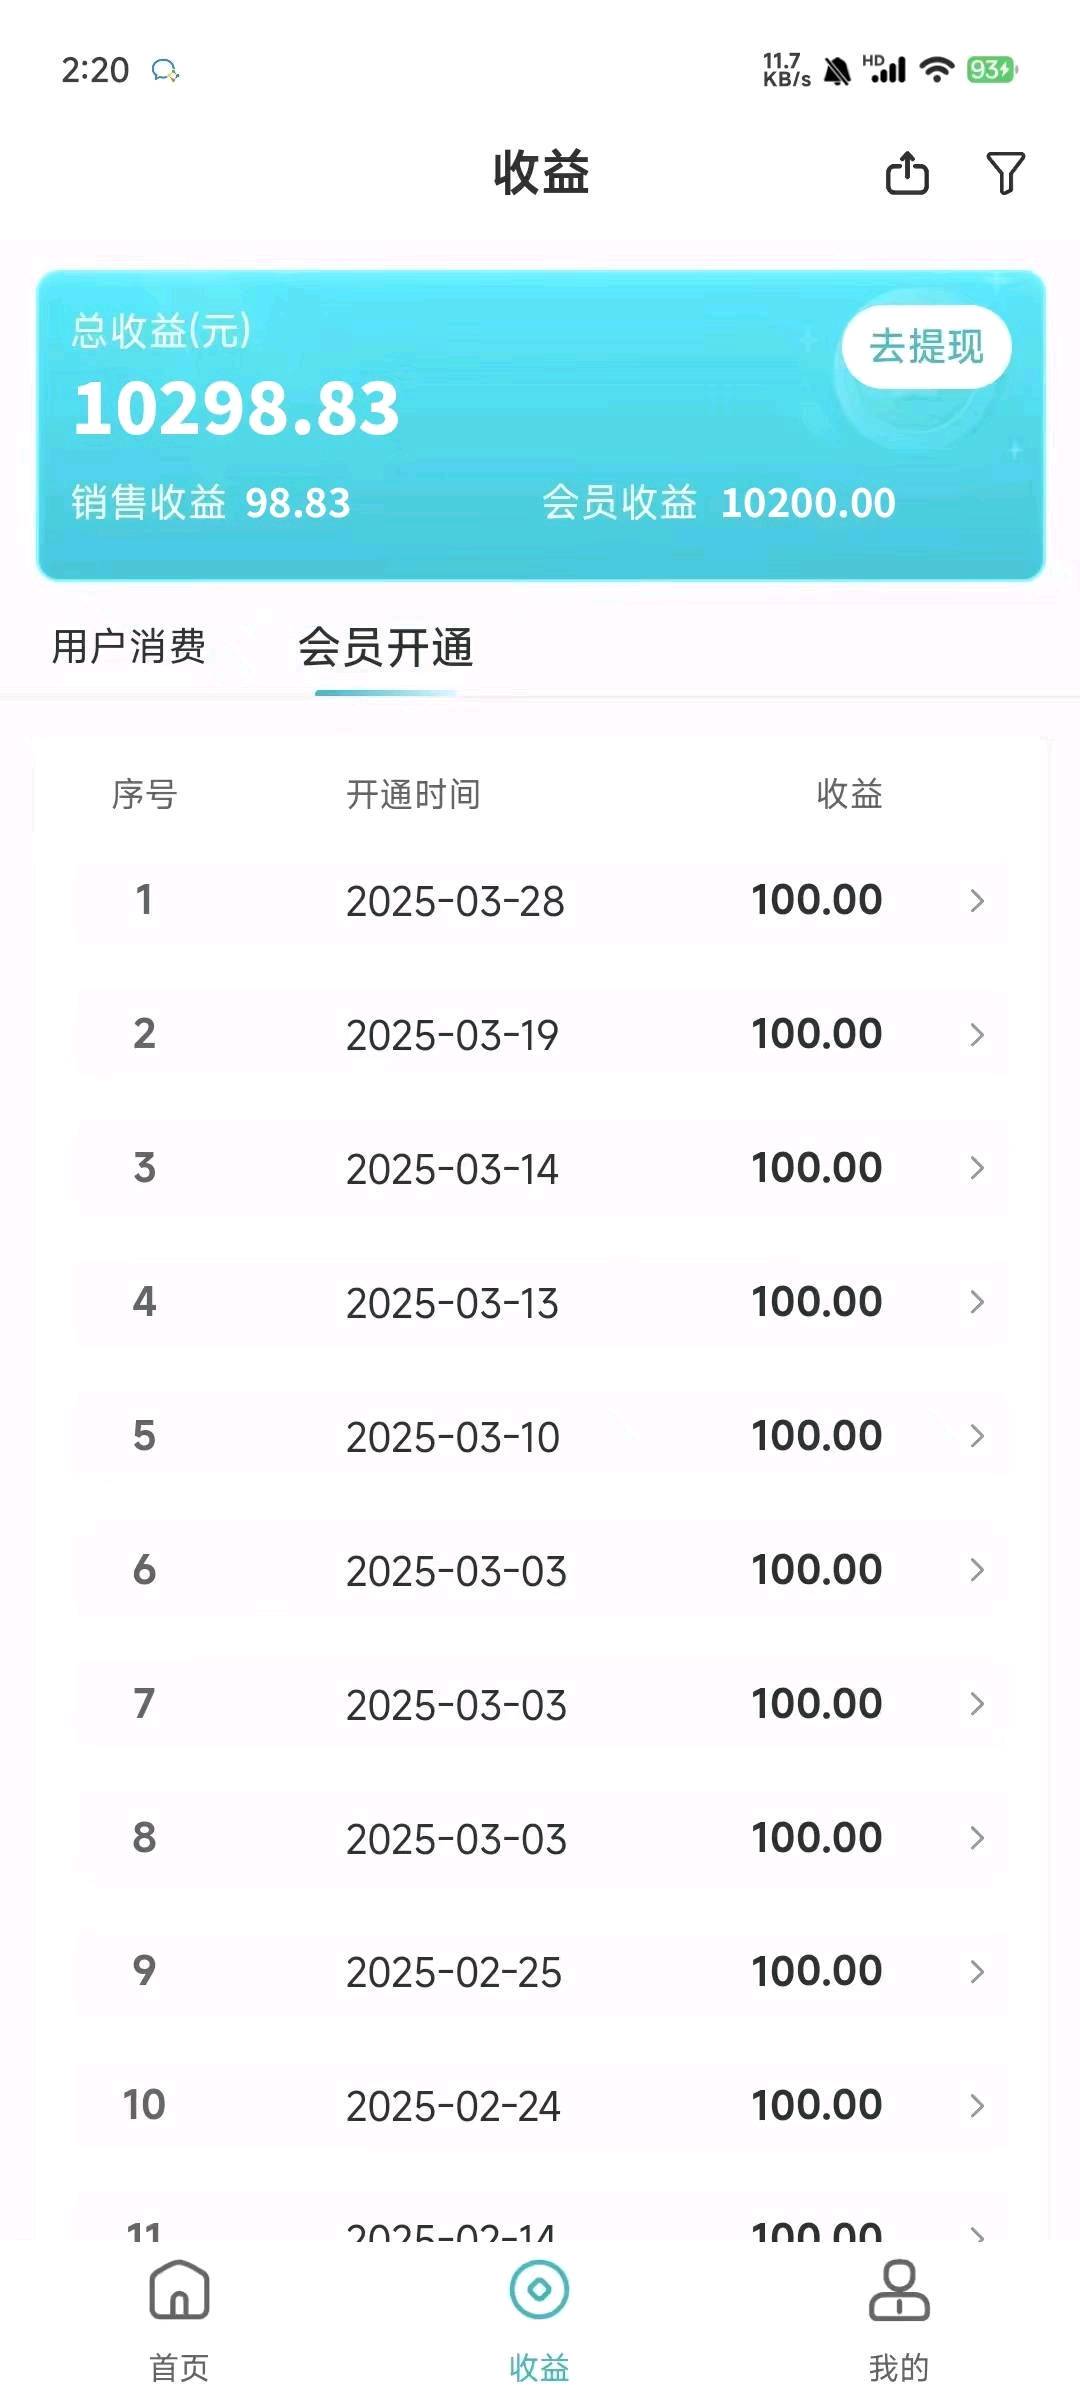
Task: Select the 会员开通 tab
Action: pyautogui.click(x=386, y=647)
